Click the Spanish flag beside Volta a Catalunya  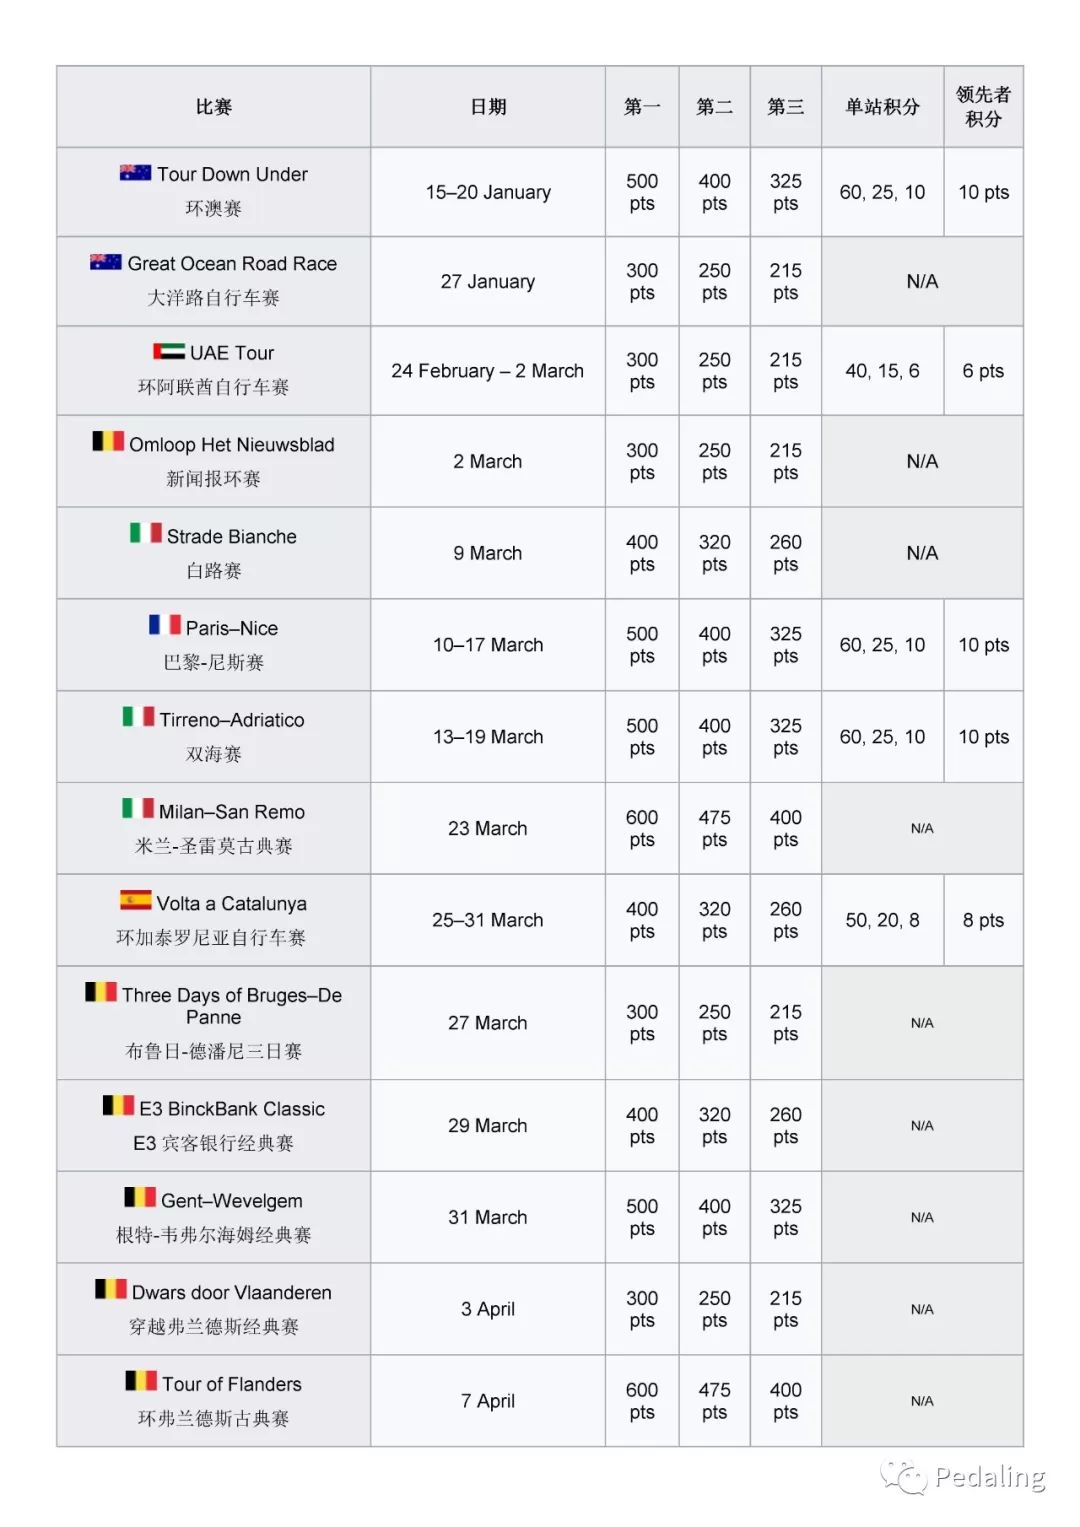pos(135,901)
